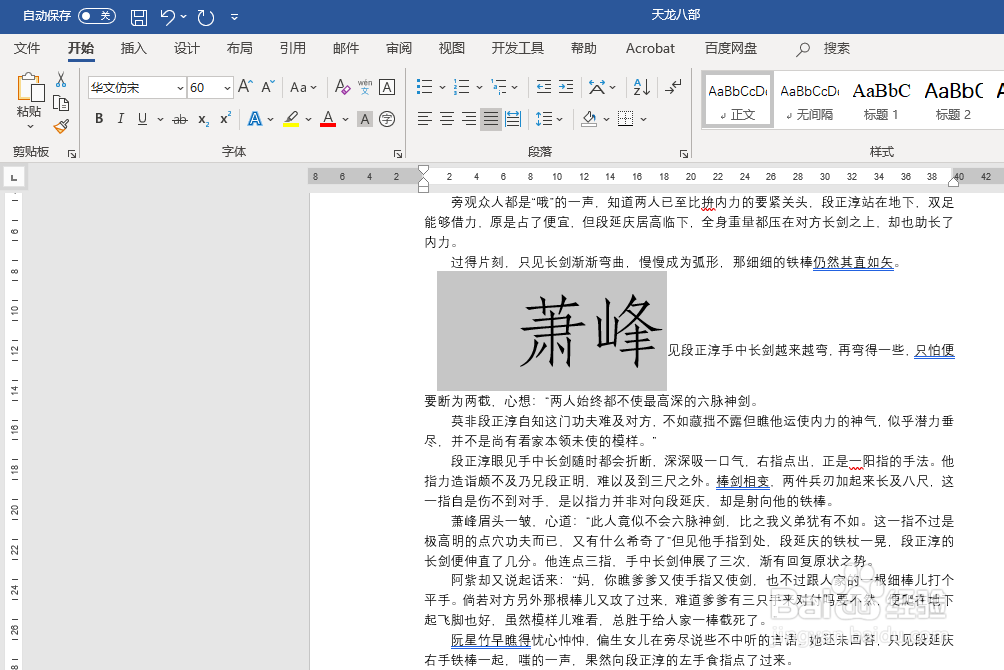Apply the red font color
The image size is (1004, 670).
328,119
